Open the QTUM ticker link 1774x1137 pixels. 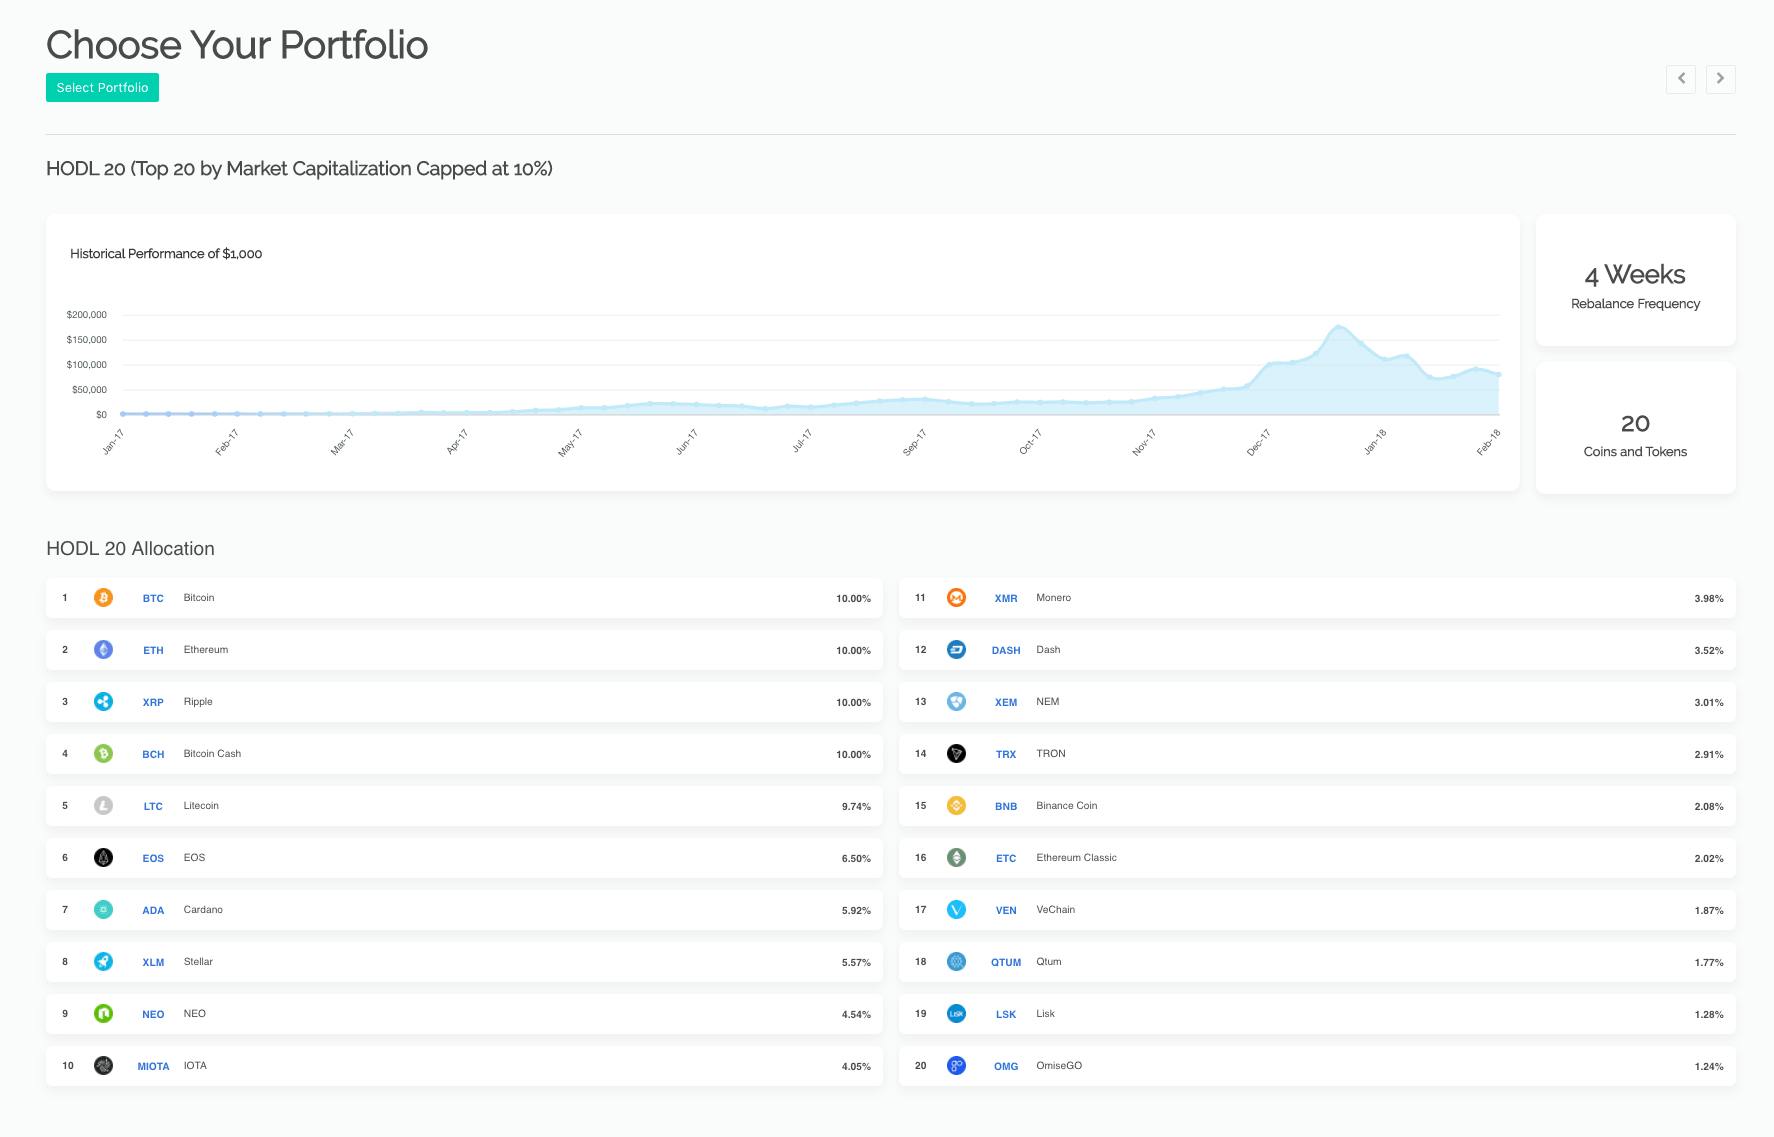pos(1006,963)
